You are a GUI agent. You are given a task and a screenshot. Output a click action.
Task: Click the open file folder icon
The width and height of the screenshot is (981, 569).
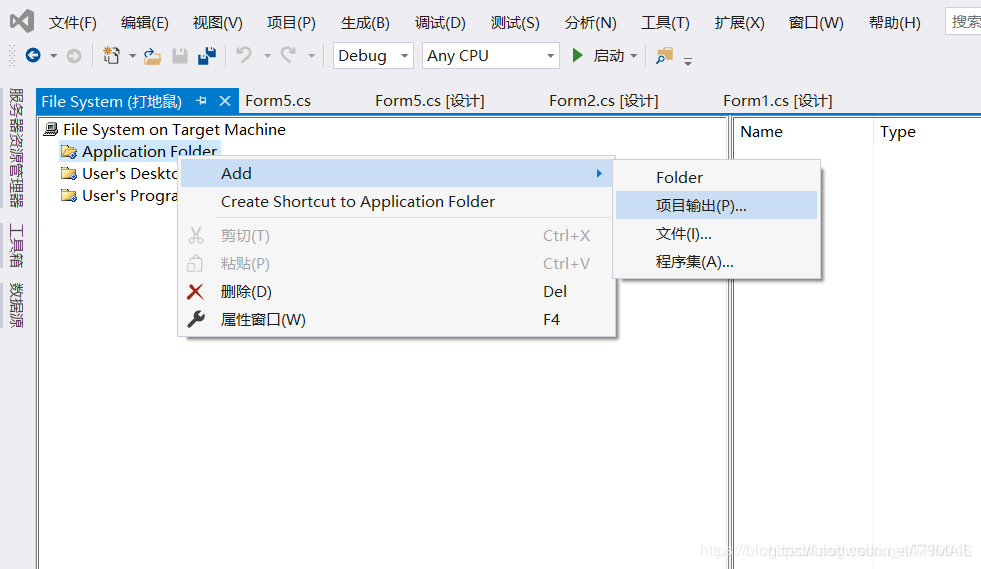[152, 56]
